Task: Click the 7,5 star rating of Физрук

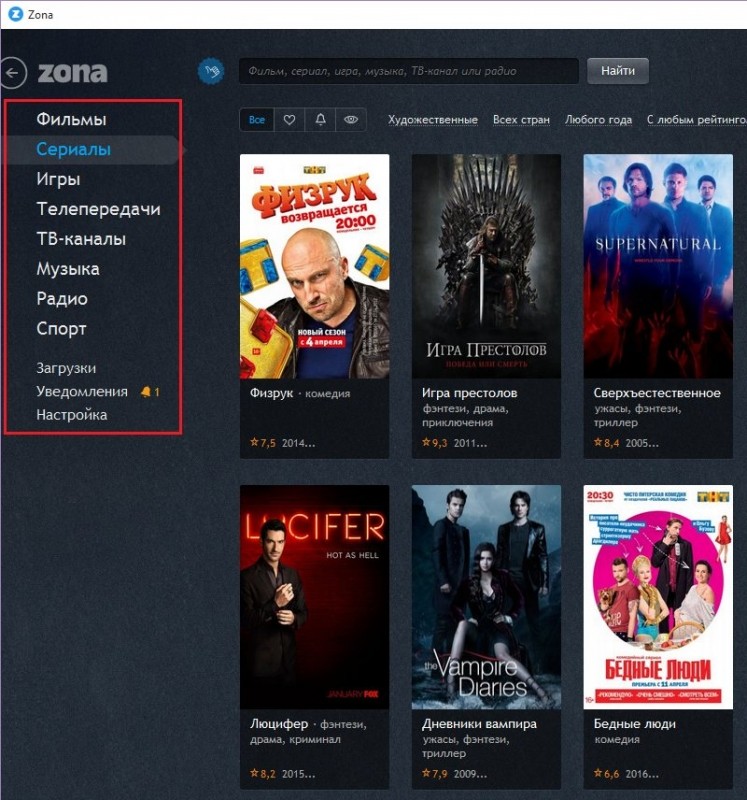Action: [x=263, y=443]
